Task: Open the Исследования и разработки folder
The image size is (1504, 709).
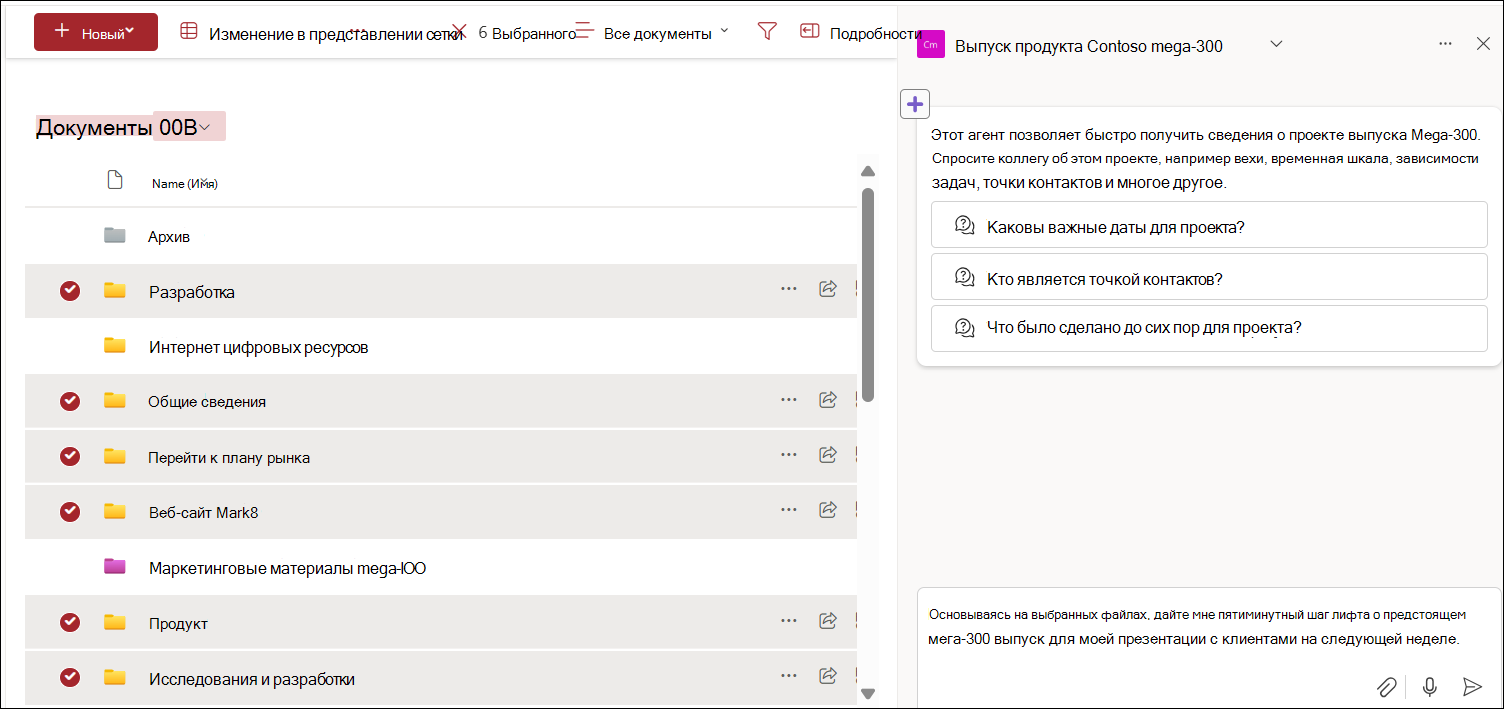Action: pos(252,679)
